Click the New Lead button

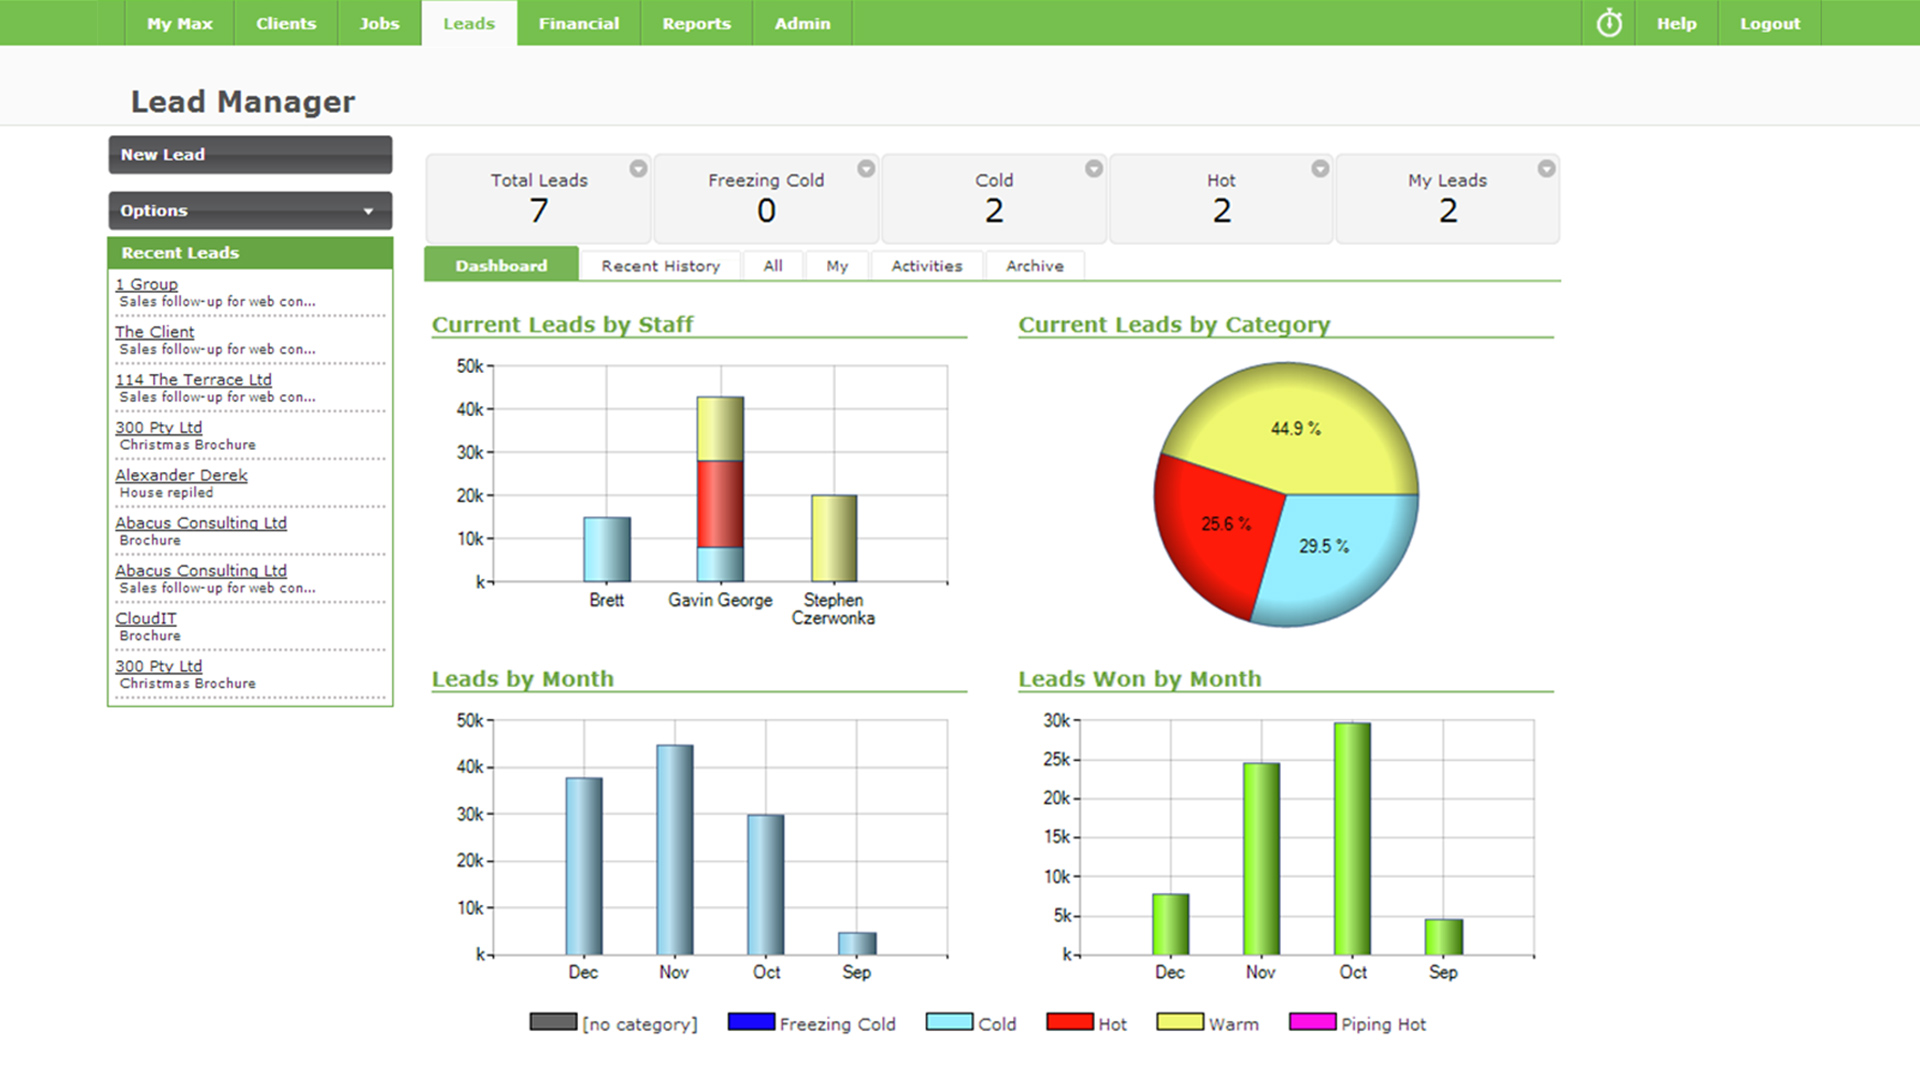point(250,155)
